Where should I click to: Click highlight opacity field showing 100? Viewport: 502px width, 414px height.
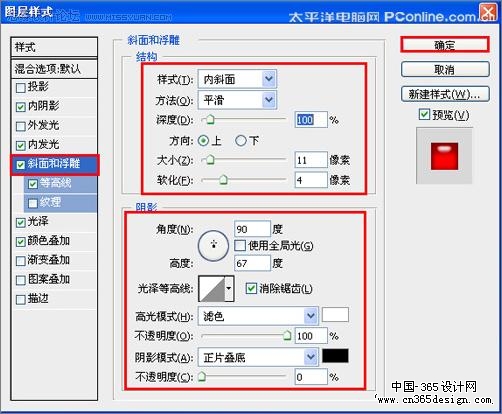311,336
